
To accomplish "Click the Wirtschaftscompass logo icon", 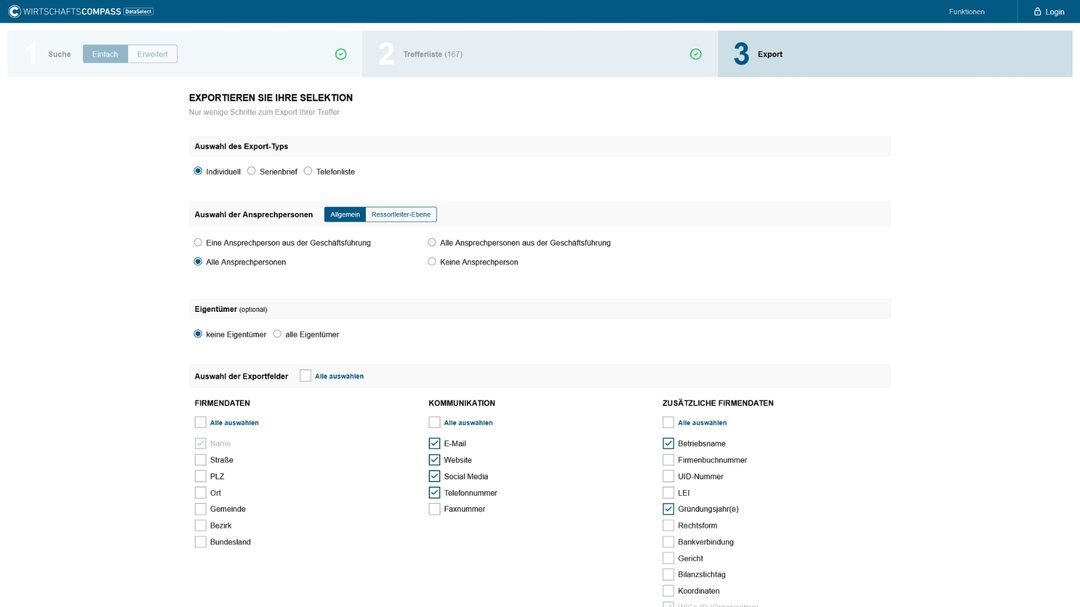I will pos(14,12).
